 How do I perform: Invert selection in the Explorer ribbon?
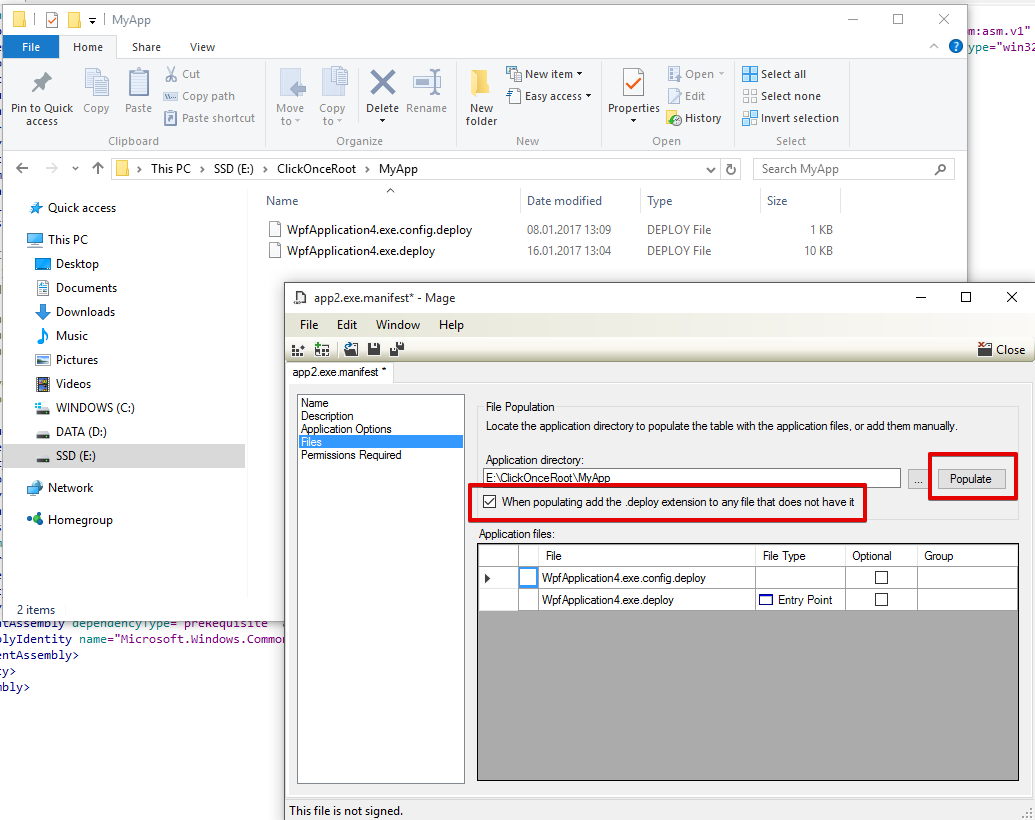790,117
